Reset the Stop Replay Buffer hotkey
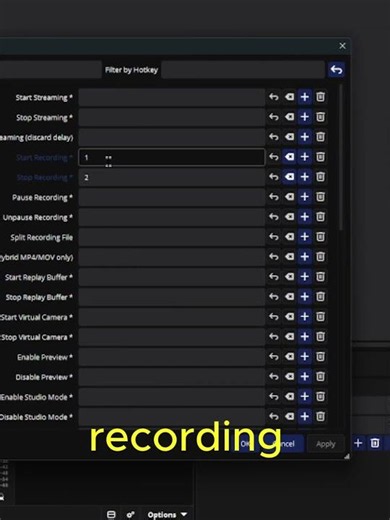The image size is (390, 520). (274, 297)
